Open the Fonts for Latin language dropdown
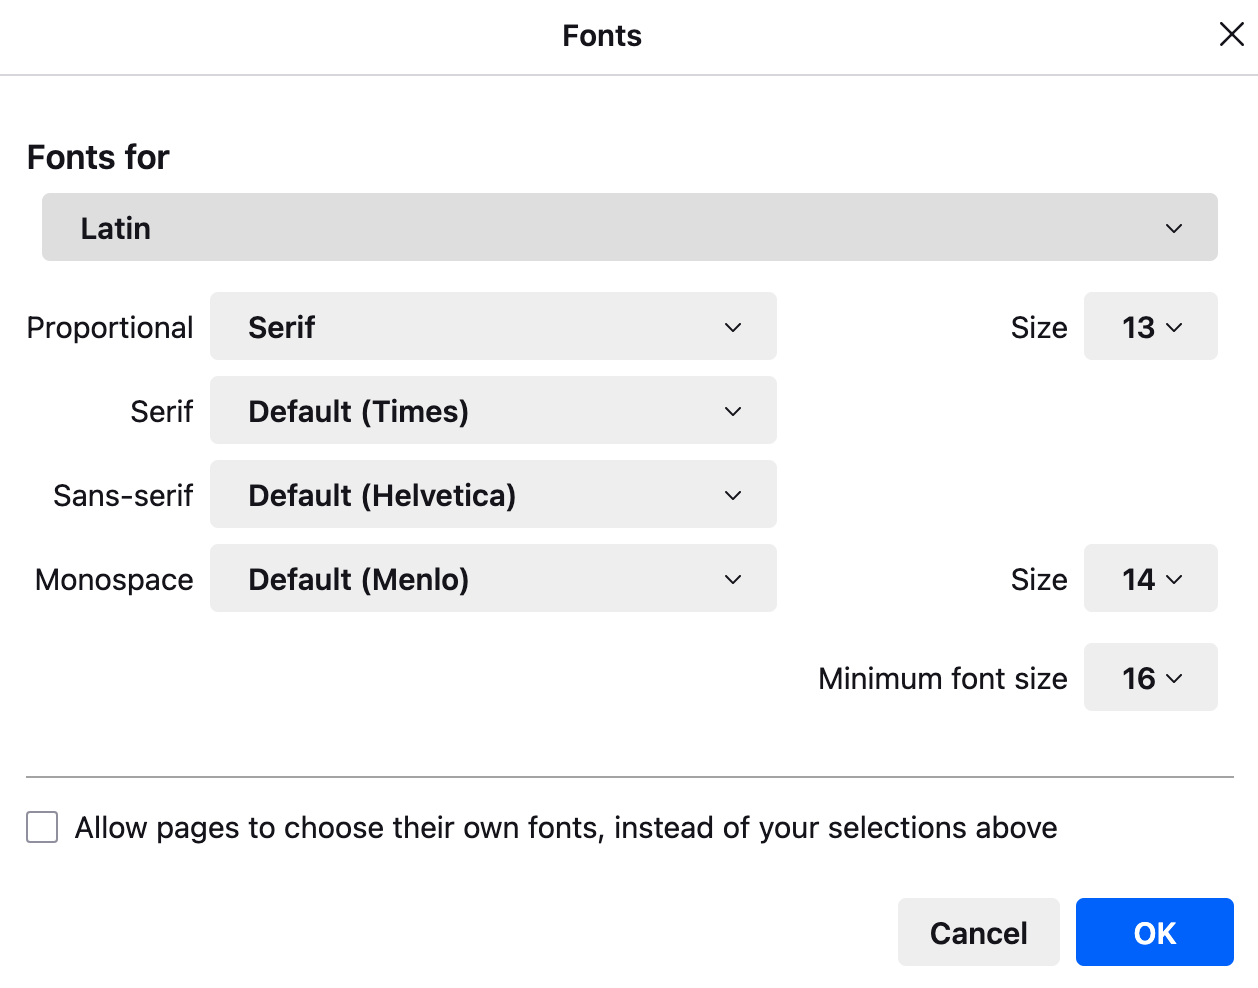The height and width of the screenshot is (988, 1258). pos(629,228)
